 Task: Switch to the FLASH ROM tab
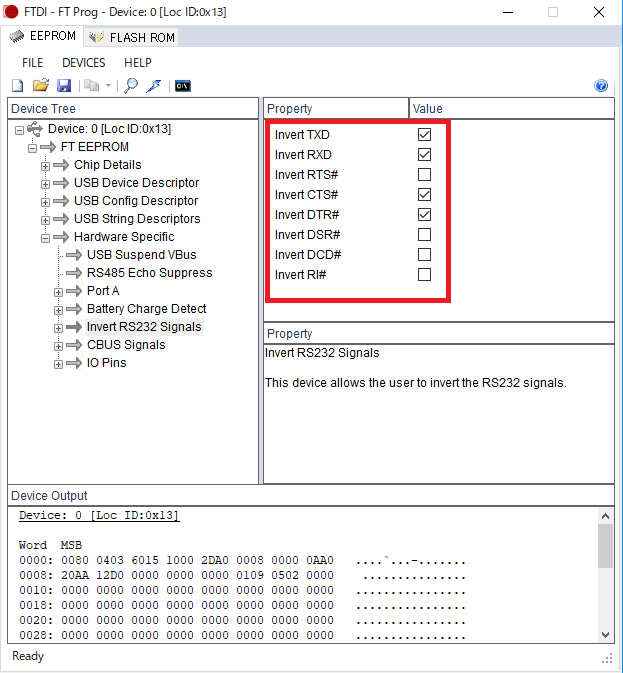pyautogui.click(x=131, y=37)
